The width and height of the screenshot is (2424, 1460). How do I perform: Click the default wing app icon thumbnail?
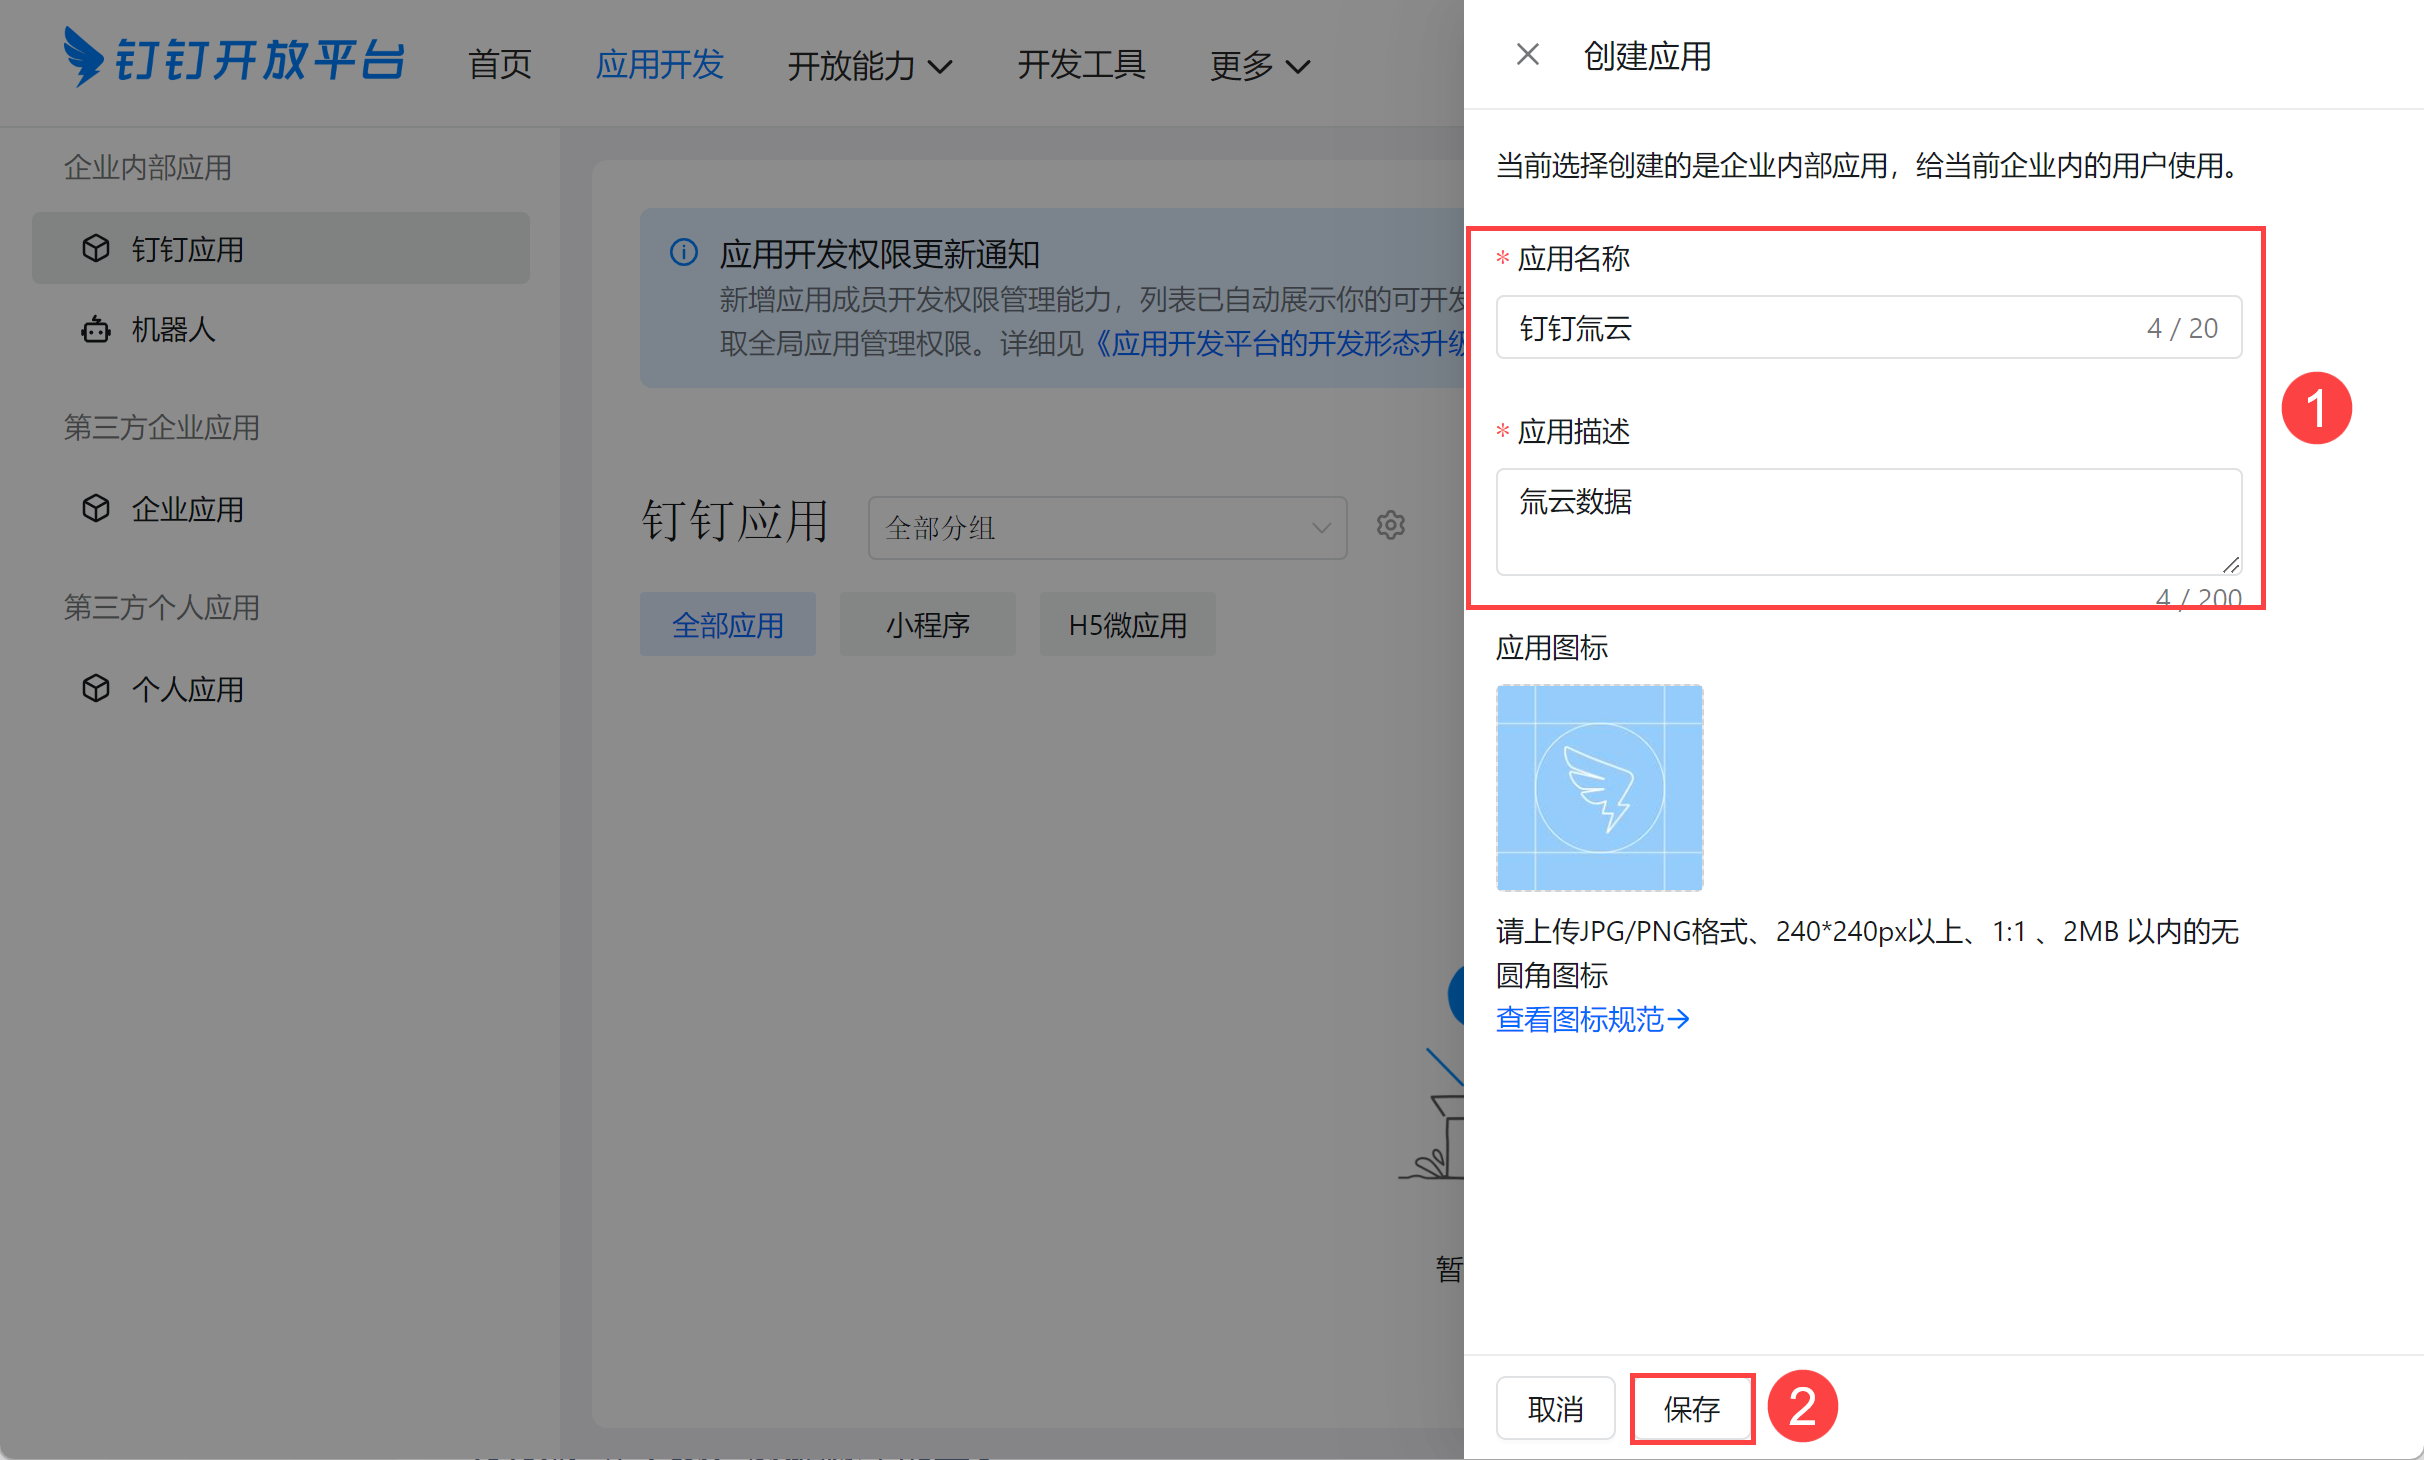(x=1598, y=787)
